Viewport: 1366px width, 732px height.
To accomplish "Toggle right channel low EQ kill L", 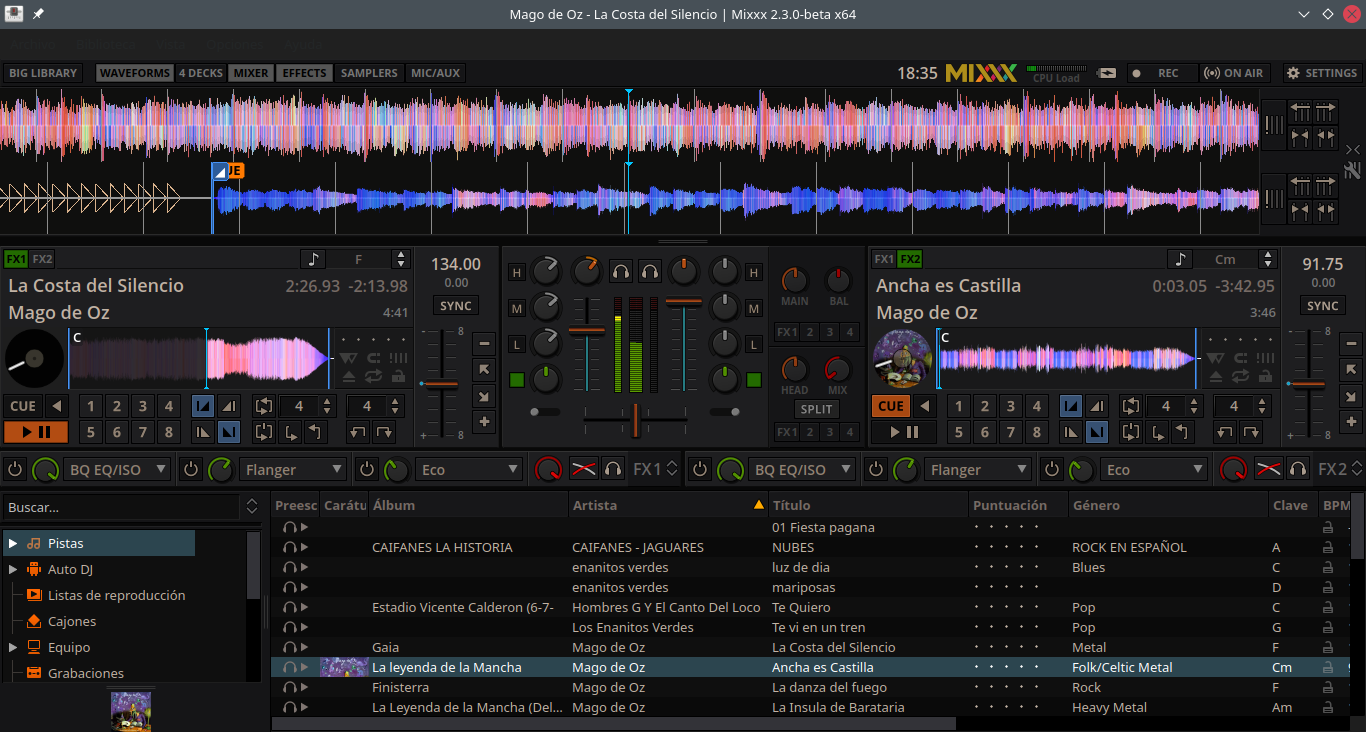I will click(x=753, y=344).
